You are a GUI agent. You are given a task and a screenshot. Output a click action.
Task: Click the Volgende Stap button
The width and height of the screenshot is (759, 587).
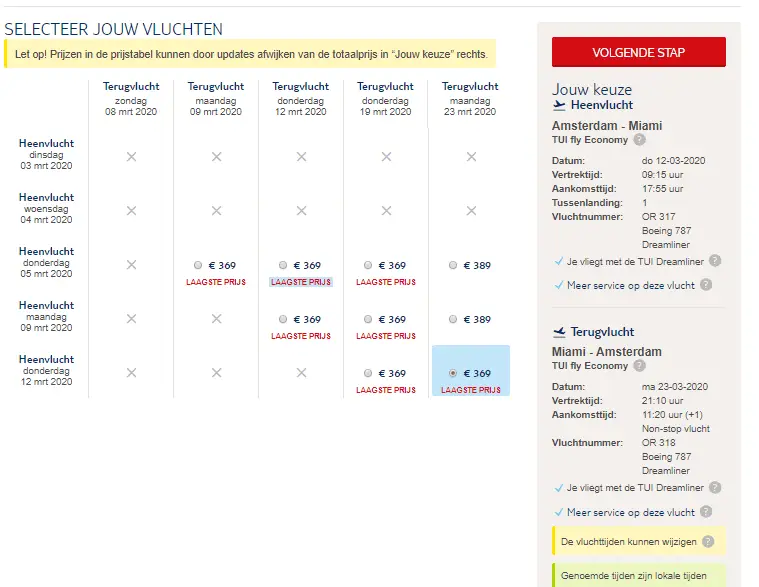click(x=638, y=52)
